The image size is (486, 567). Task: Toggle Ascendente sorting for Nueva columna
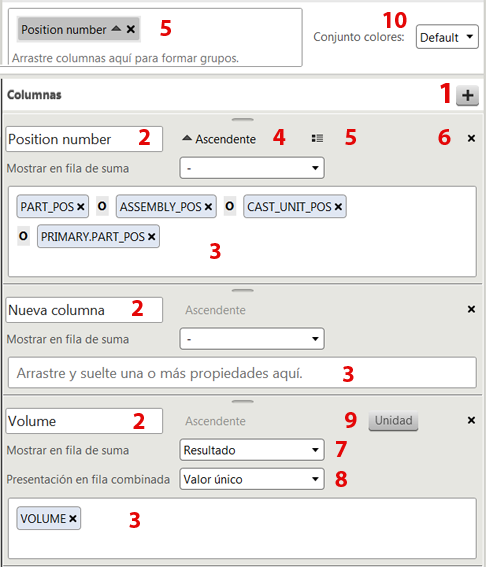[216, 310]
